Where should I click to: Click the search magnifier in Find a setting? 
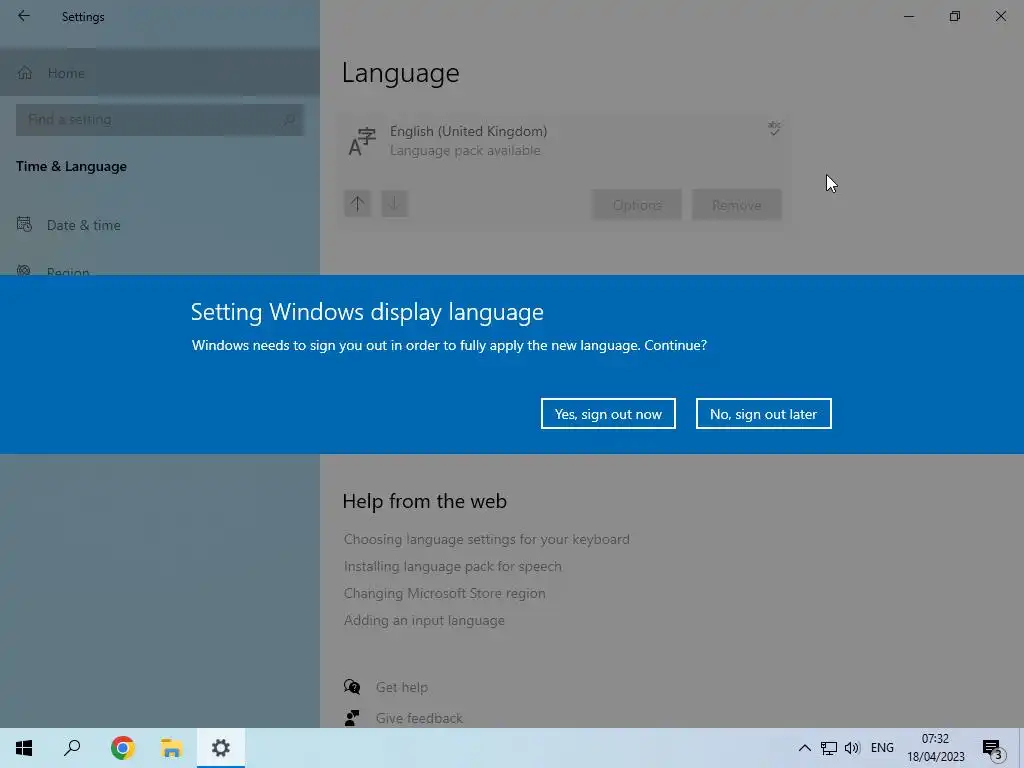tap(289, 120)
